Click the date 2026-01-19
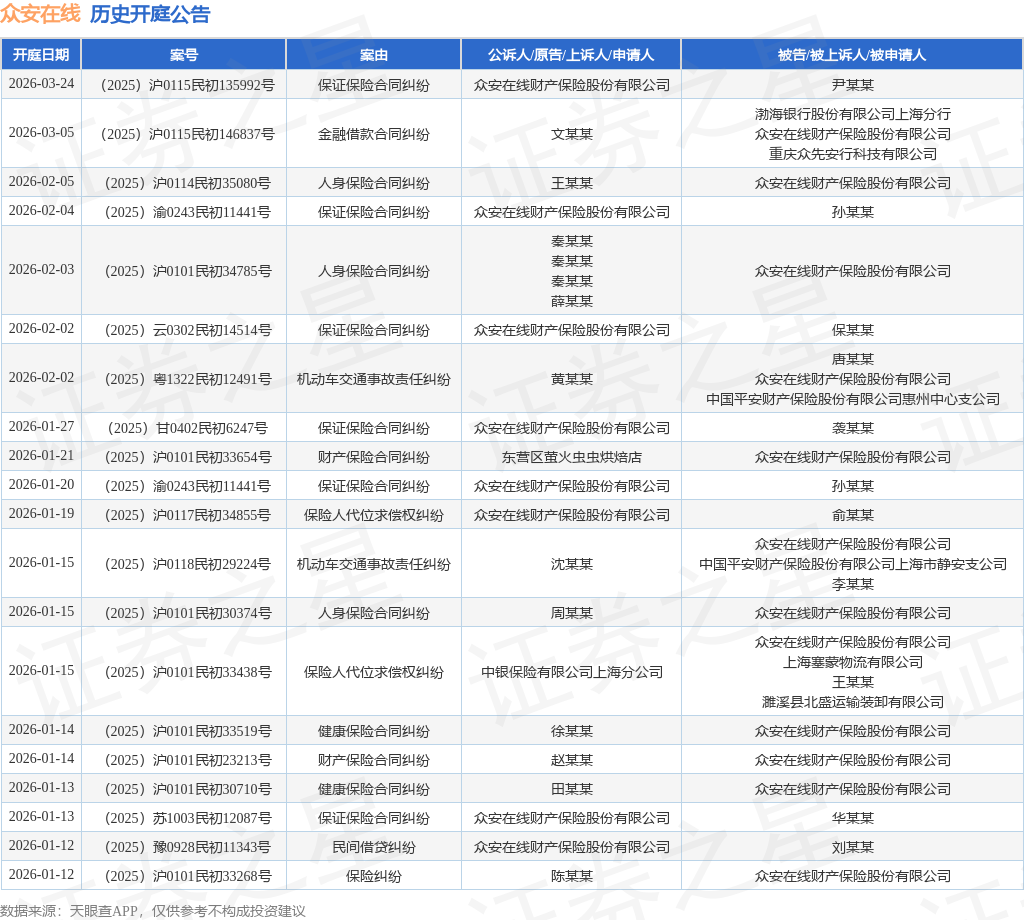The height and width of the screenshot is (920, 1024). [41, 514]
